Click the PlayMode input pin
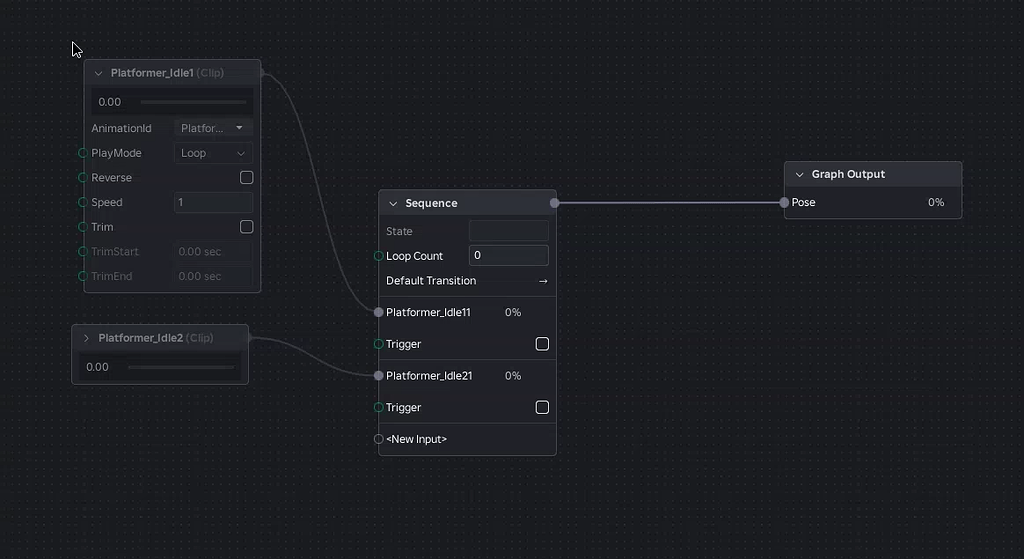1024x559 pixels. coord(83,153)
